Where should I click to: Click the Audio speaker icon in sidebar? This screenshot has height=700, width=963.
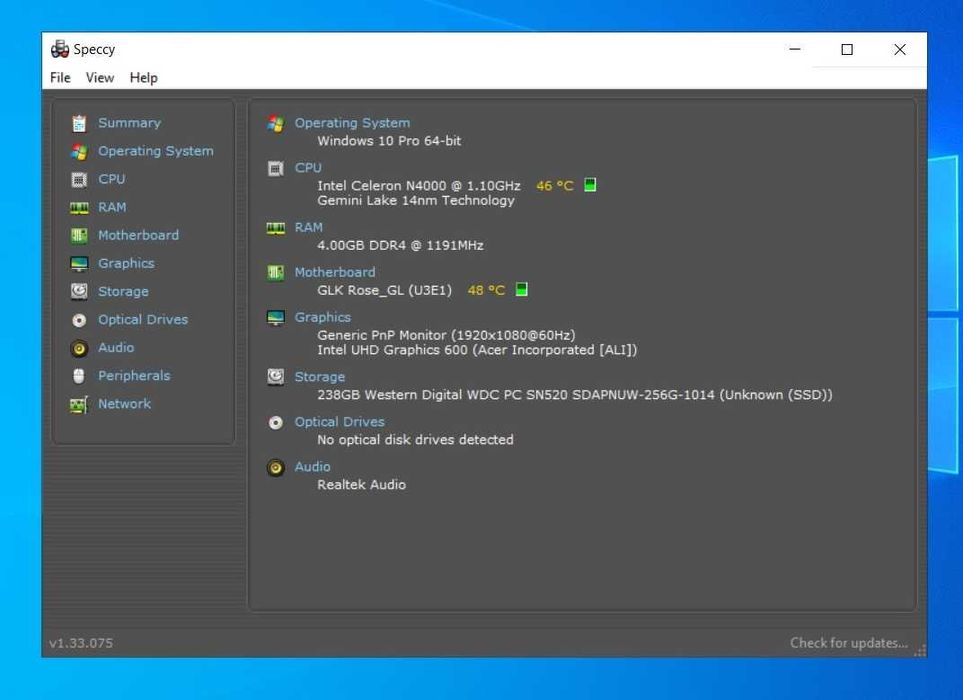(79, 348)
